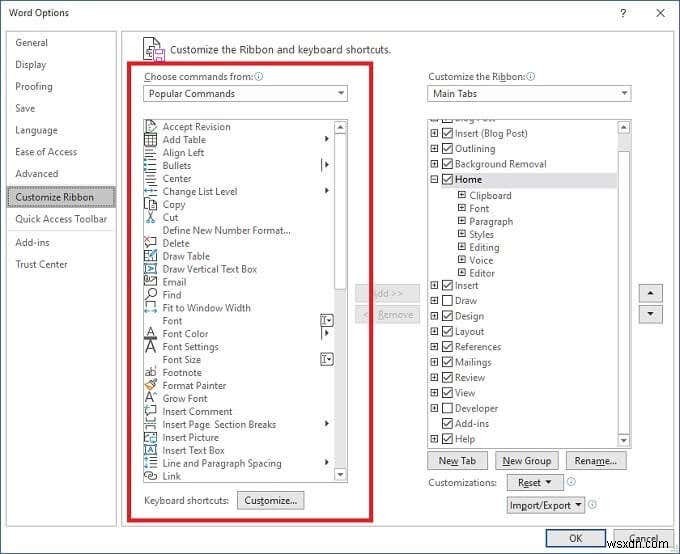
Task: Click the Link chain icon
Action: 150,476
